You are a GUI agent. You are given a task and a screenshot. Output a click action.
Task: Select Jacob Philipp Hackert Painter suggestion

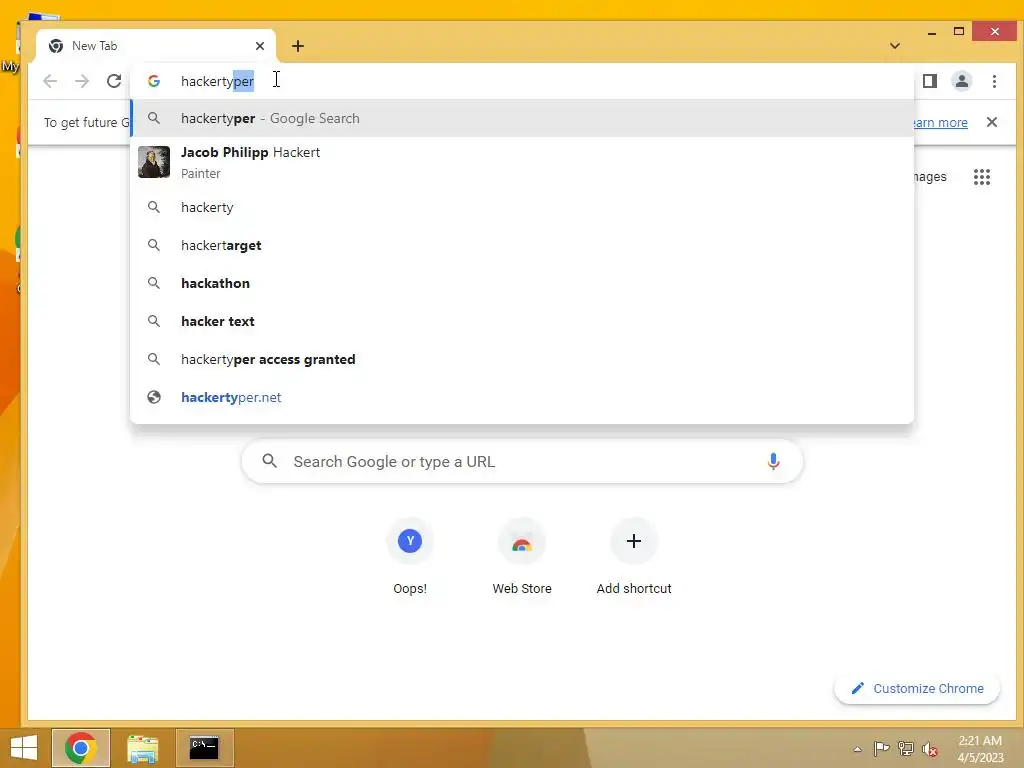(x=522, y=162)
